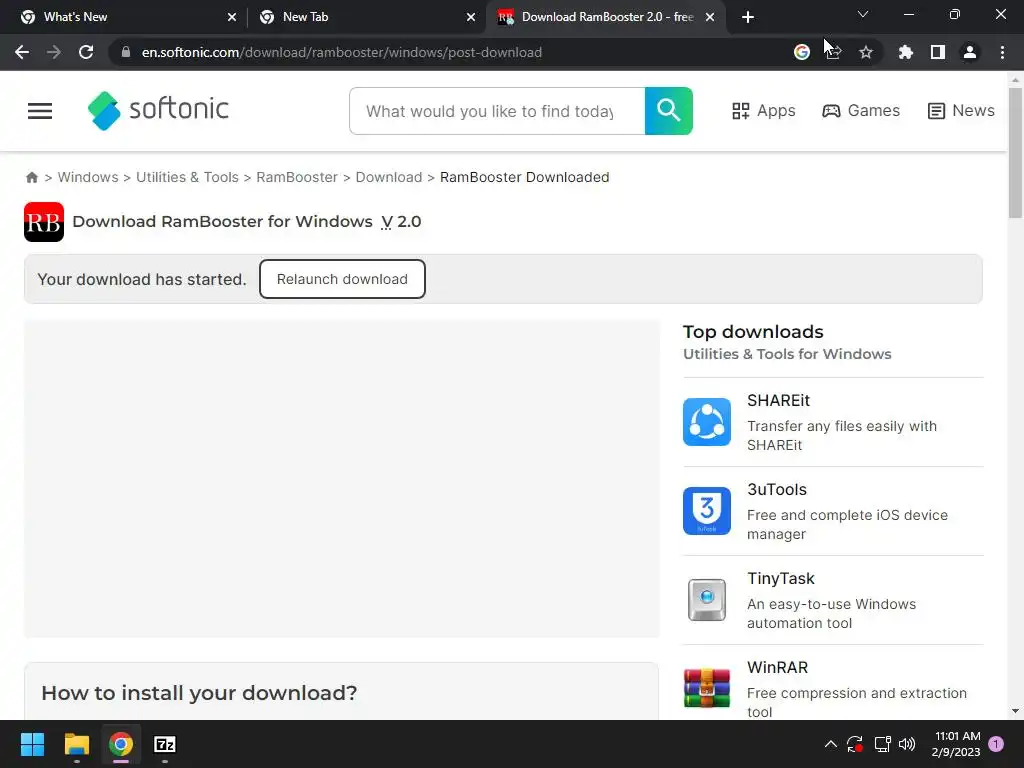Go to Utilities & Tools breadcrumb link
This screenshot has width=1024, height=768.
(187, 178)
